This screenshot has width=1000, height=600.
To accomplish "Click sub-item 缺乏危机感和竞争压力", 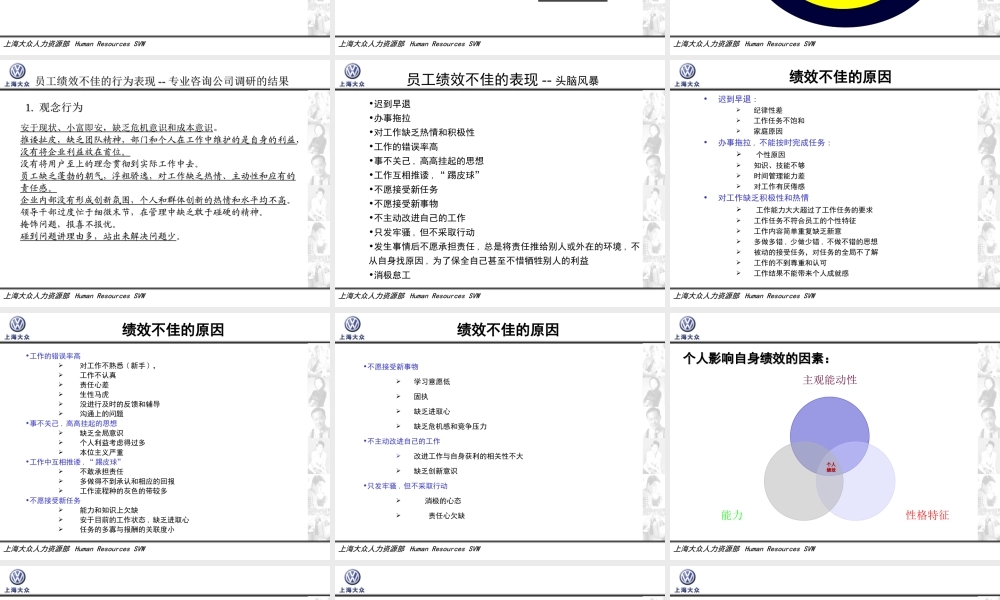I will 450,426.
